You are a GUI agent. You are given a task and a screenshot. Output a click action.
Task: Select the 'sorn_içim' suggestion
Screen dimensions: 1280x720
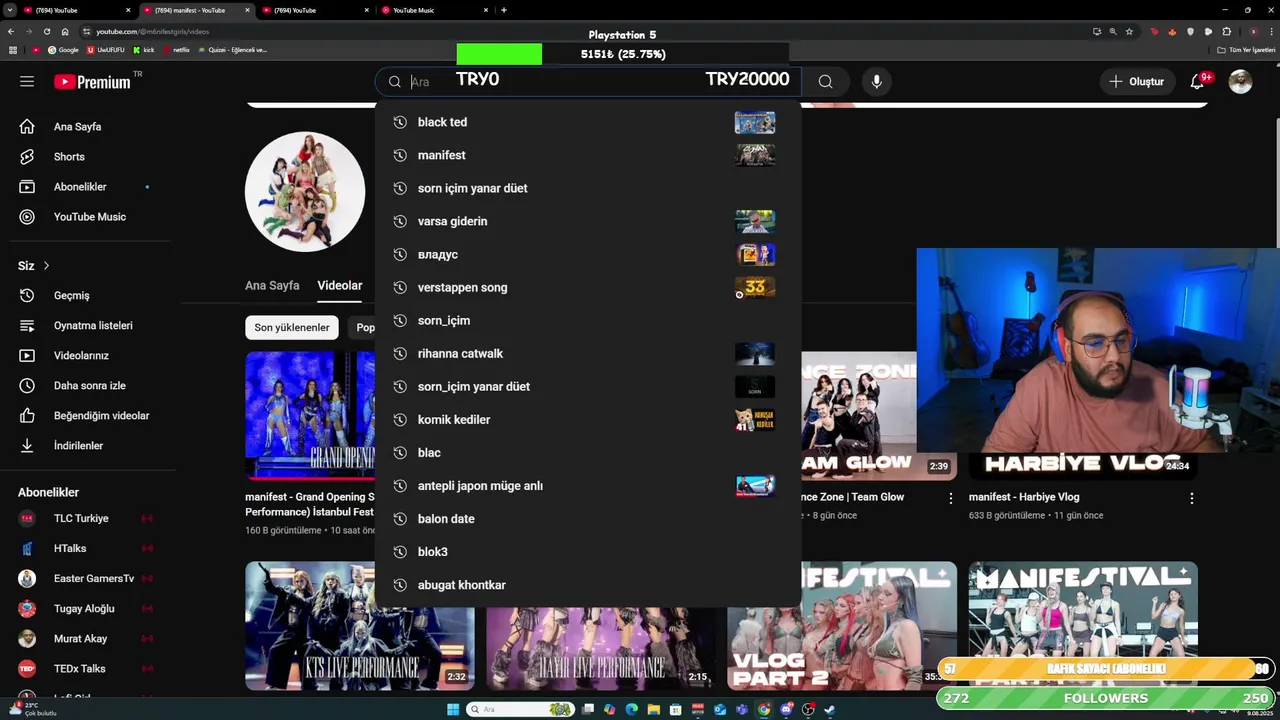pyautogui.click(x=588, y=320)
